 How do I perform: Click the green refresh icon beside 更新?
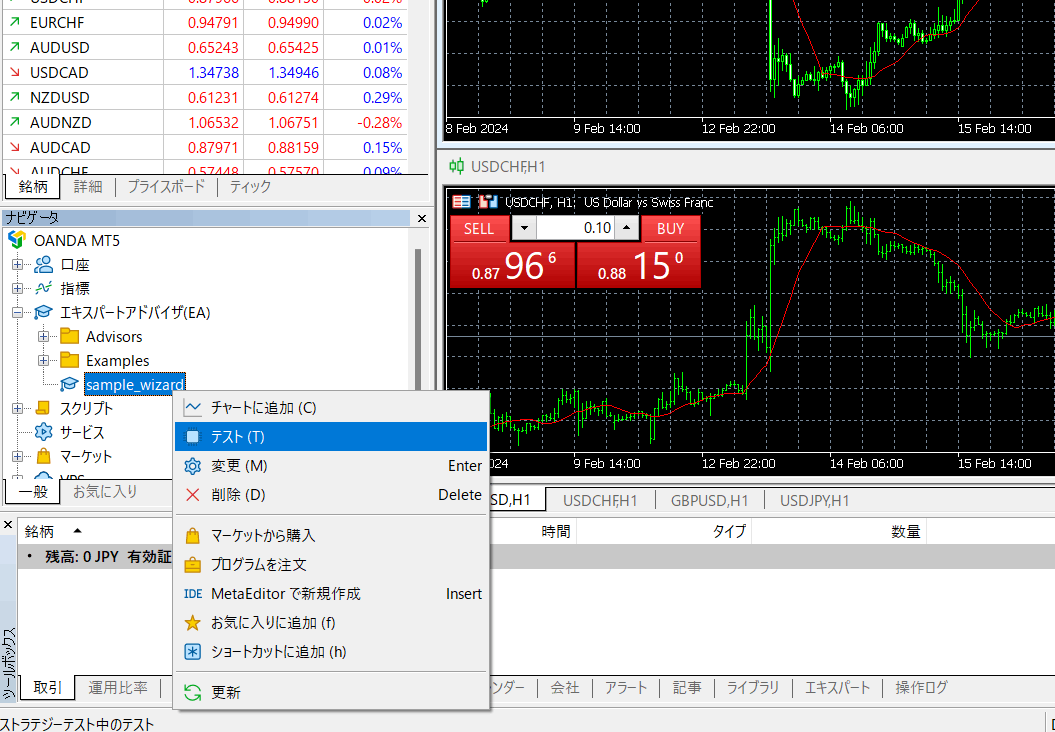[x=192, y=692]
